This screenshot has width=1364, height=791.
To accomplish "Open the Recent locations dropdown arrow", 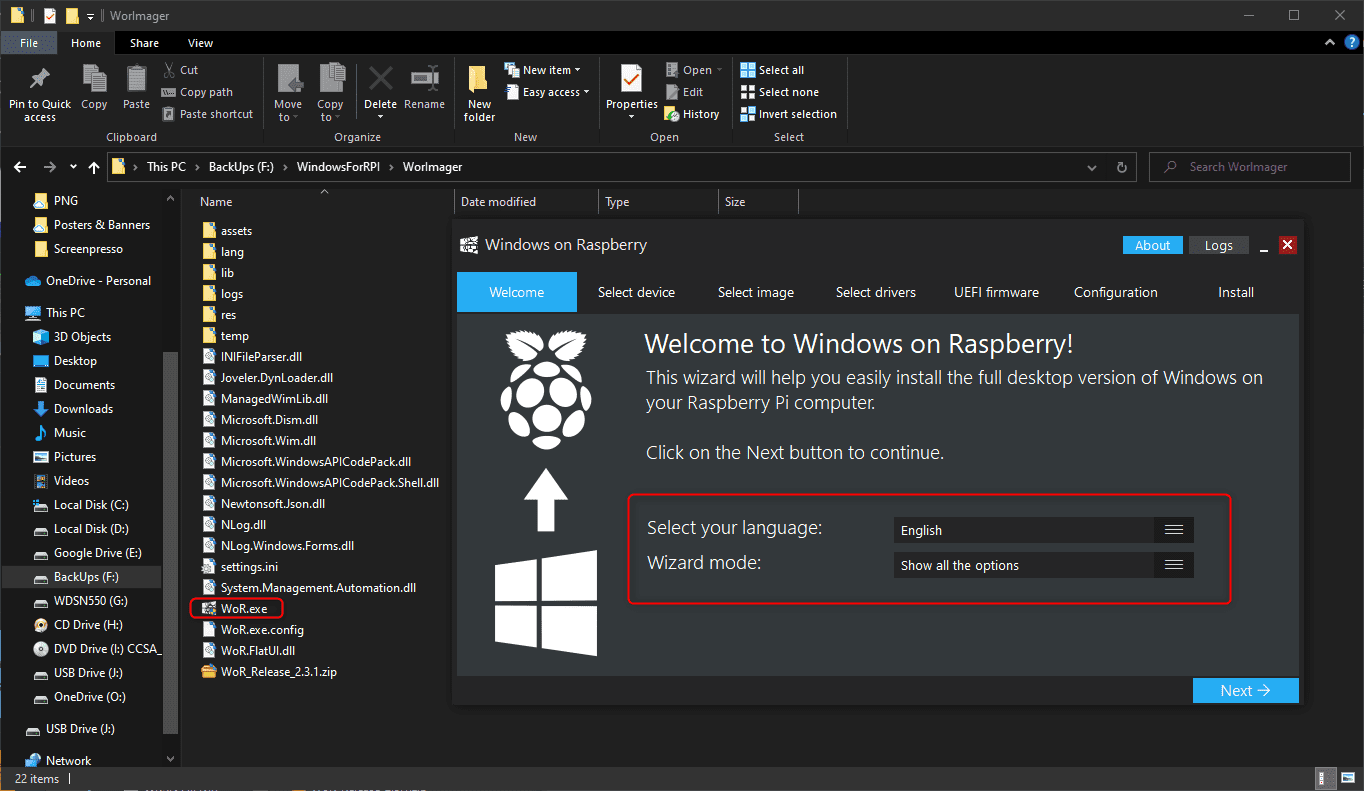I will (x=74, y=167).
